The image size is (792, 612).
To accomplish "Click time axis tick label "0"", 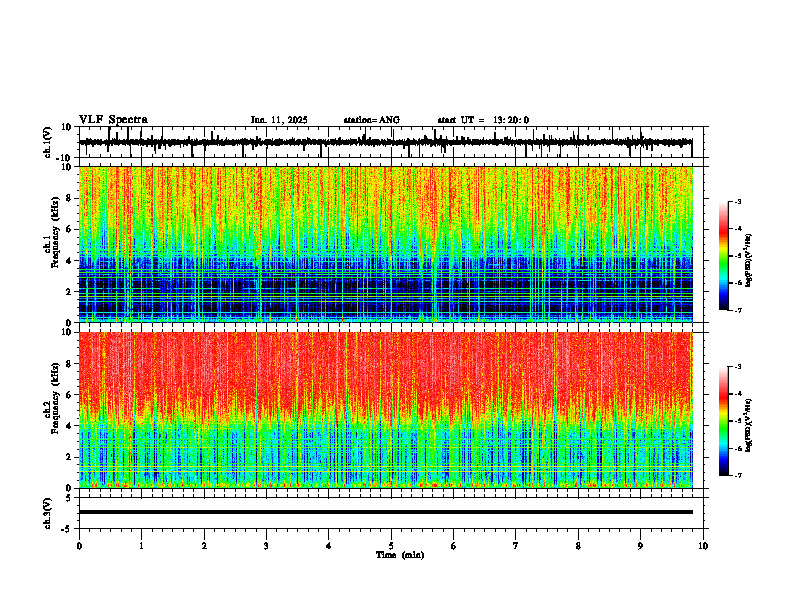I will click(x=79, y=546).
